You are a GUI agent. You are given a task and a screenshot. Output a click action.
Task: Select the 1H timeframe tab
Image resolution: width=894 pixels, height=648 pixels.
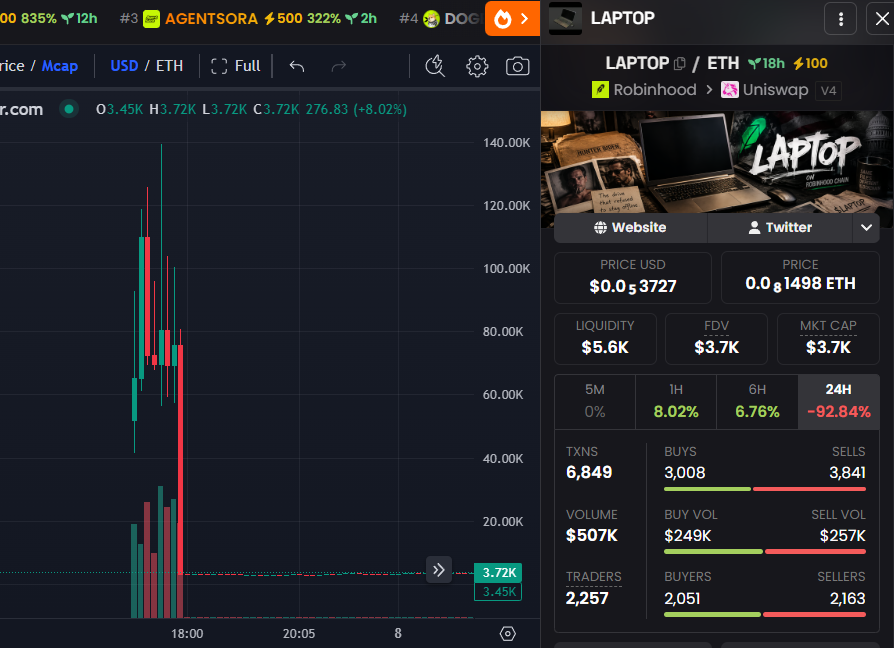676,401
